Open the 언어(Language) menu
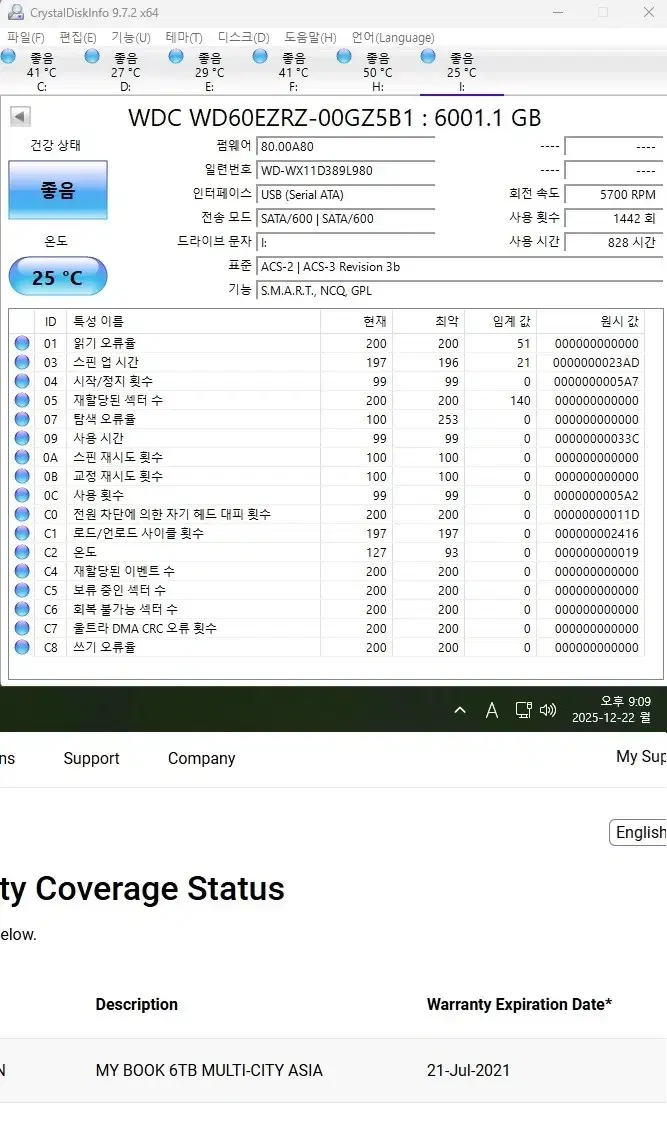 [x=393, y=37]
